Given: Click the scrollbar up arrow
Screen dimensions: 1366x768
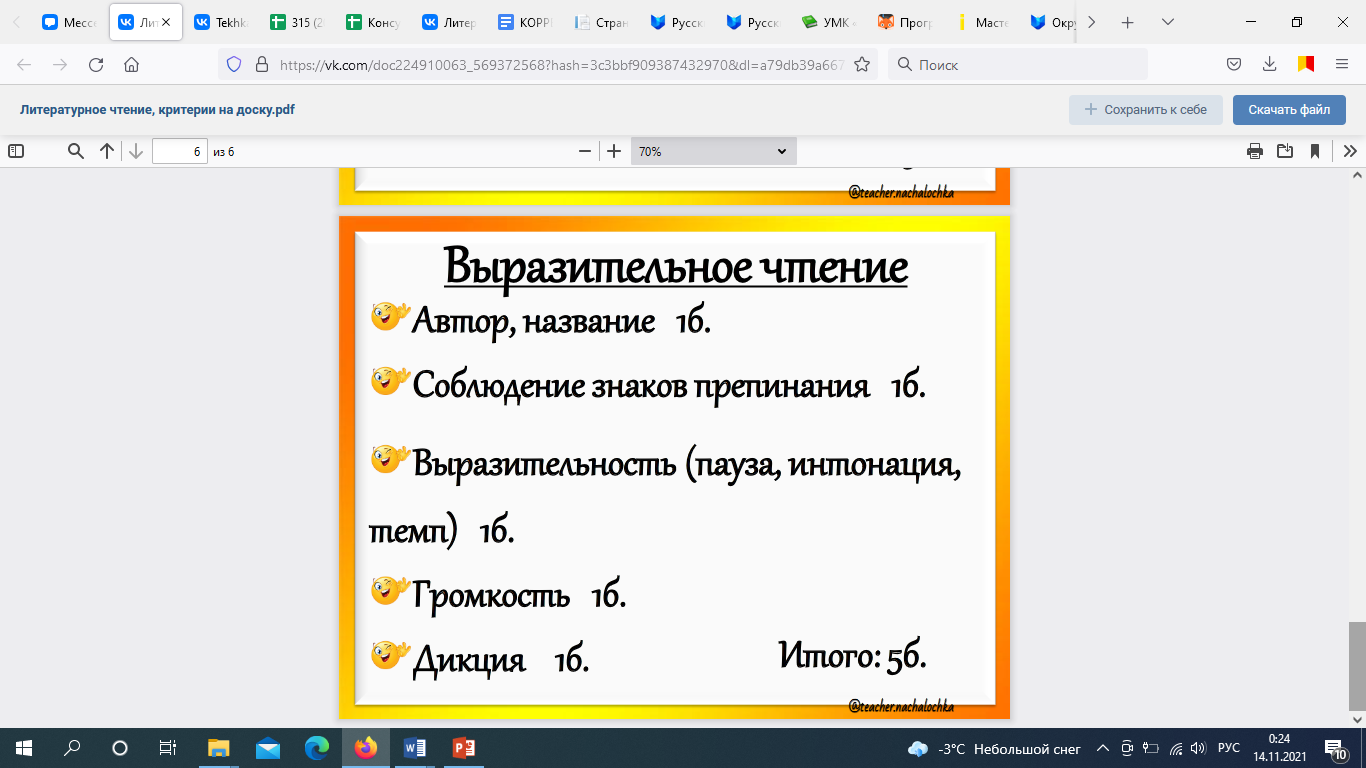Looking at the screenshot, I should 1357,176.
